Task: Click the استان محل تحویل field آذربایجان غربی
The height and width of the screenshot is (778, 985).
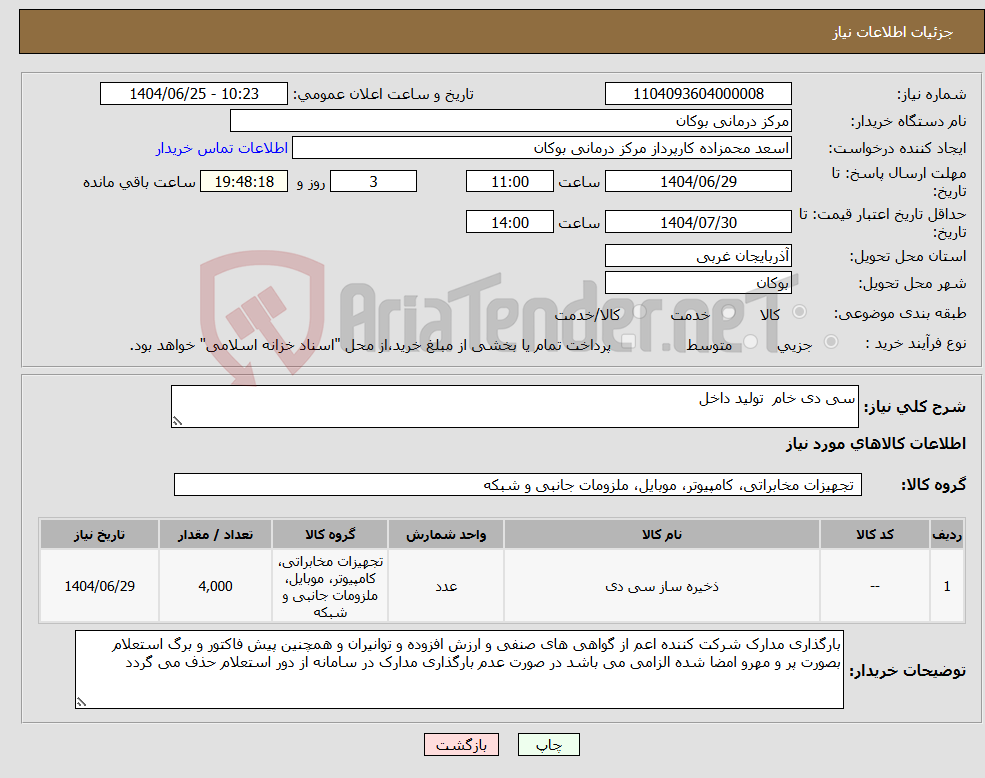Action: coord(697,256)
